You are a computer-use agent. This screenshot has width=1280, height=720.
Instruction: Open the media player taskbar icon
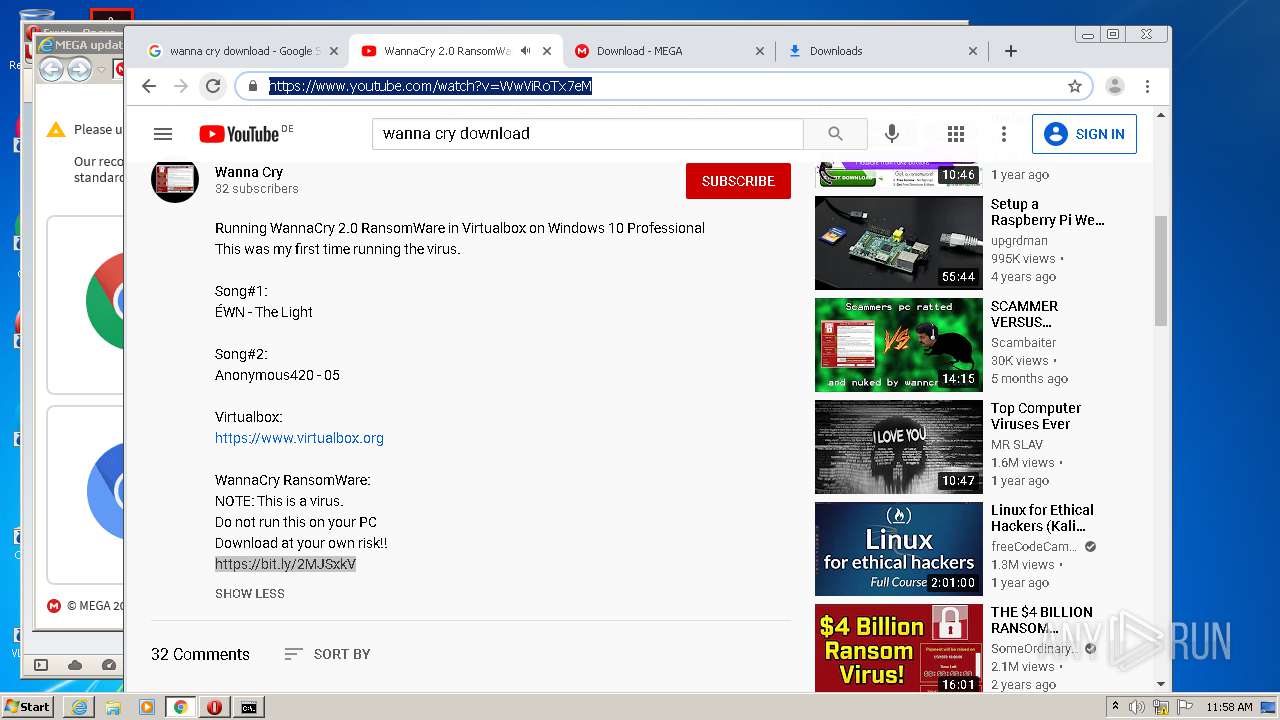(x=147, y=707)
